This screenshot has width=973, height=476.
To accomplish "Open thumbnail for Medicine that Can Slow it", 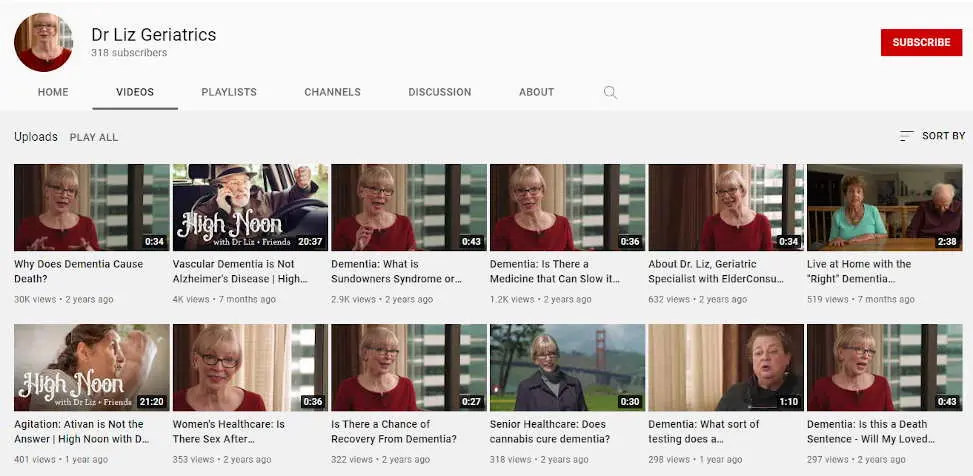I will coord(568,207).
